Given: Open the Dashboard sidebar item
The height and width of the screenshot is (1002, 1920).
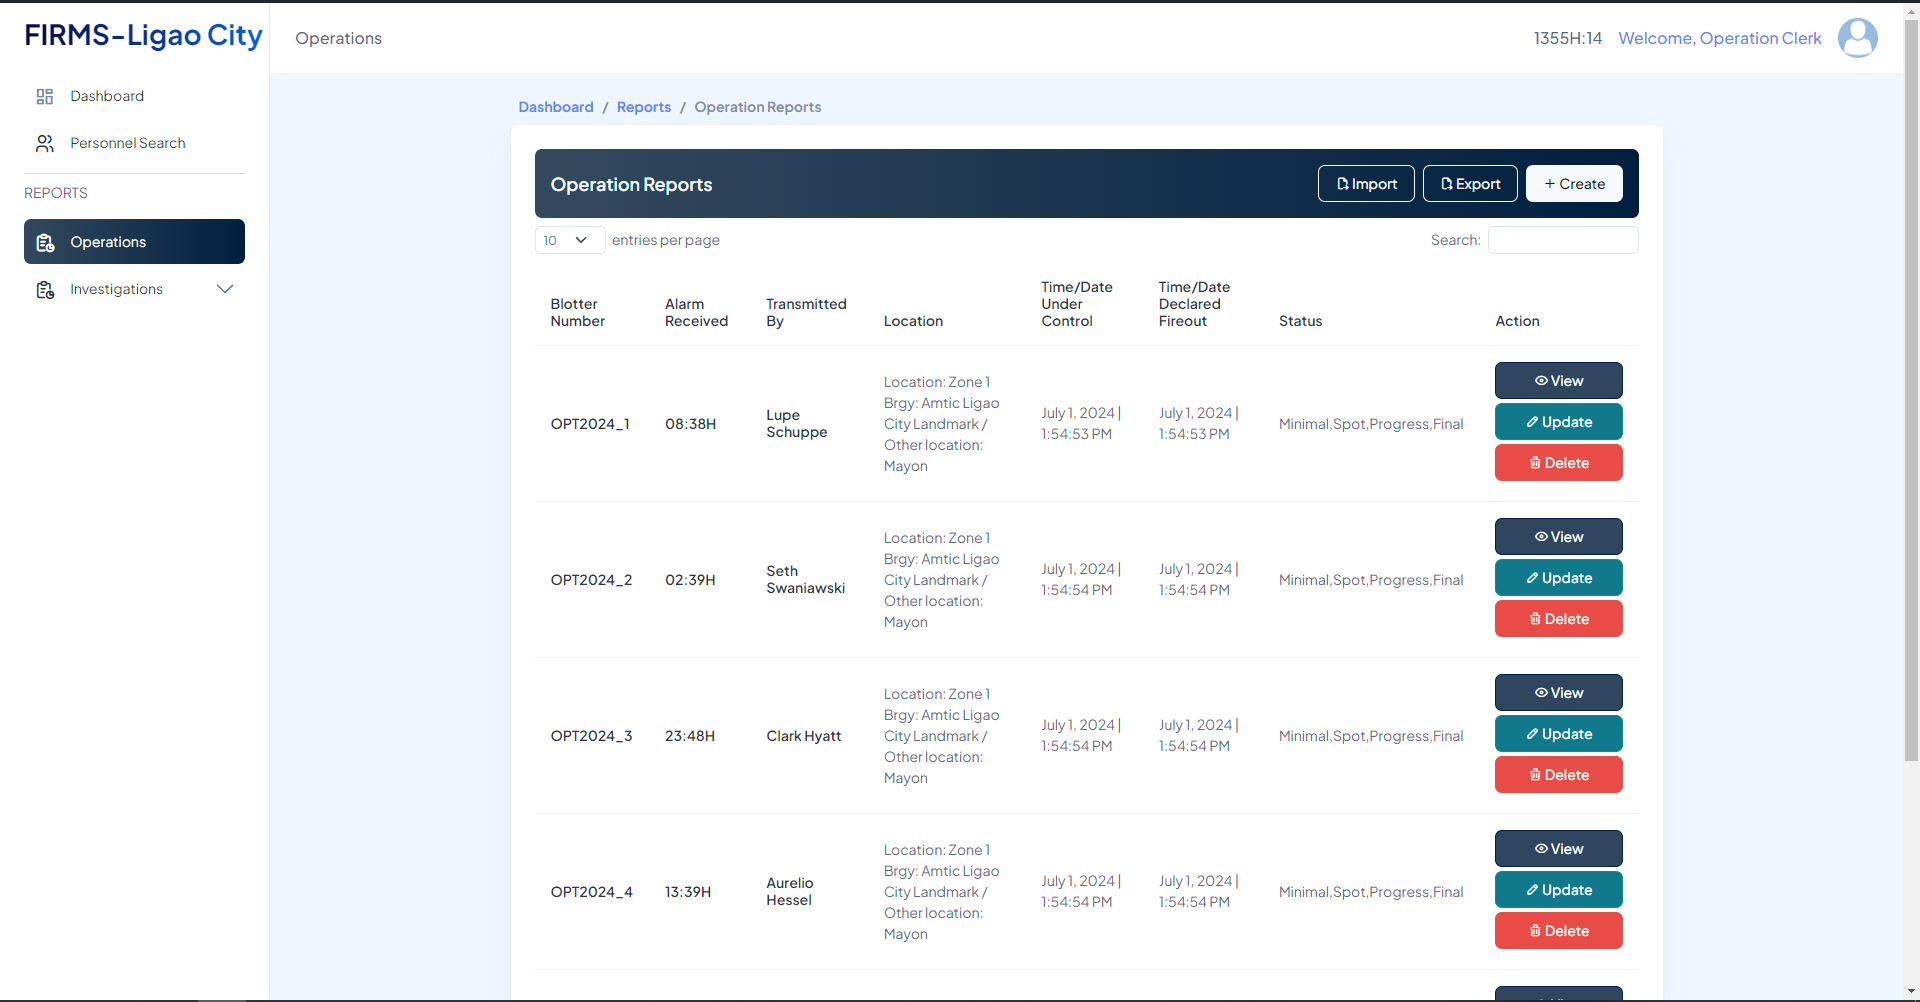Looking at the screenshot, I should pos(107,96).
